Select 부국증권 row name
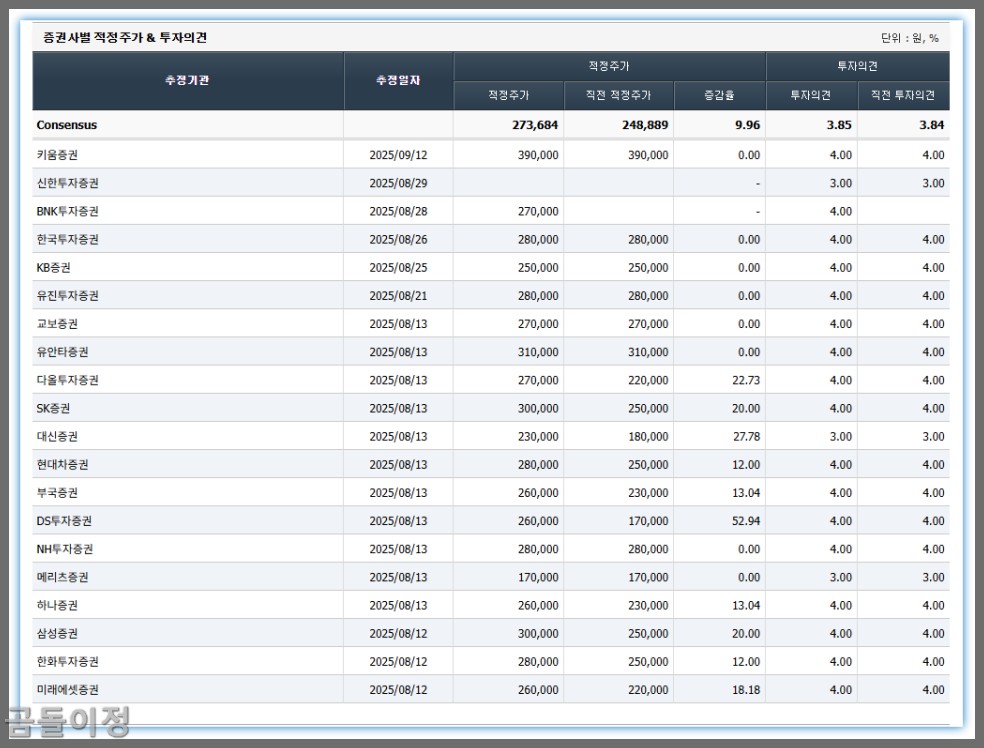This screenshot has width=984, height=748. 57,493
